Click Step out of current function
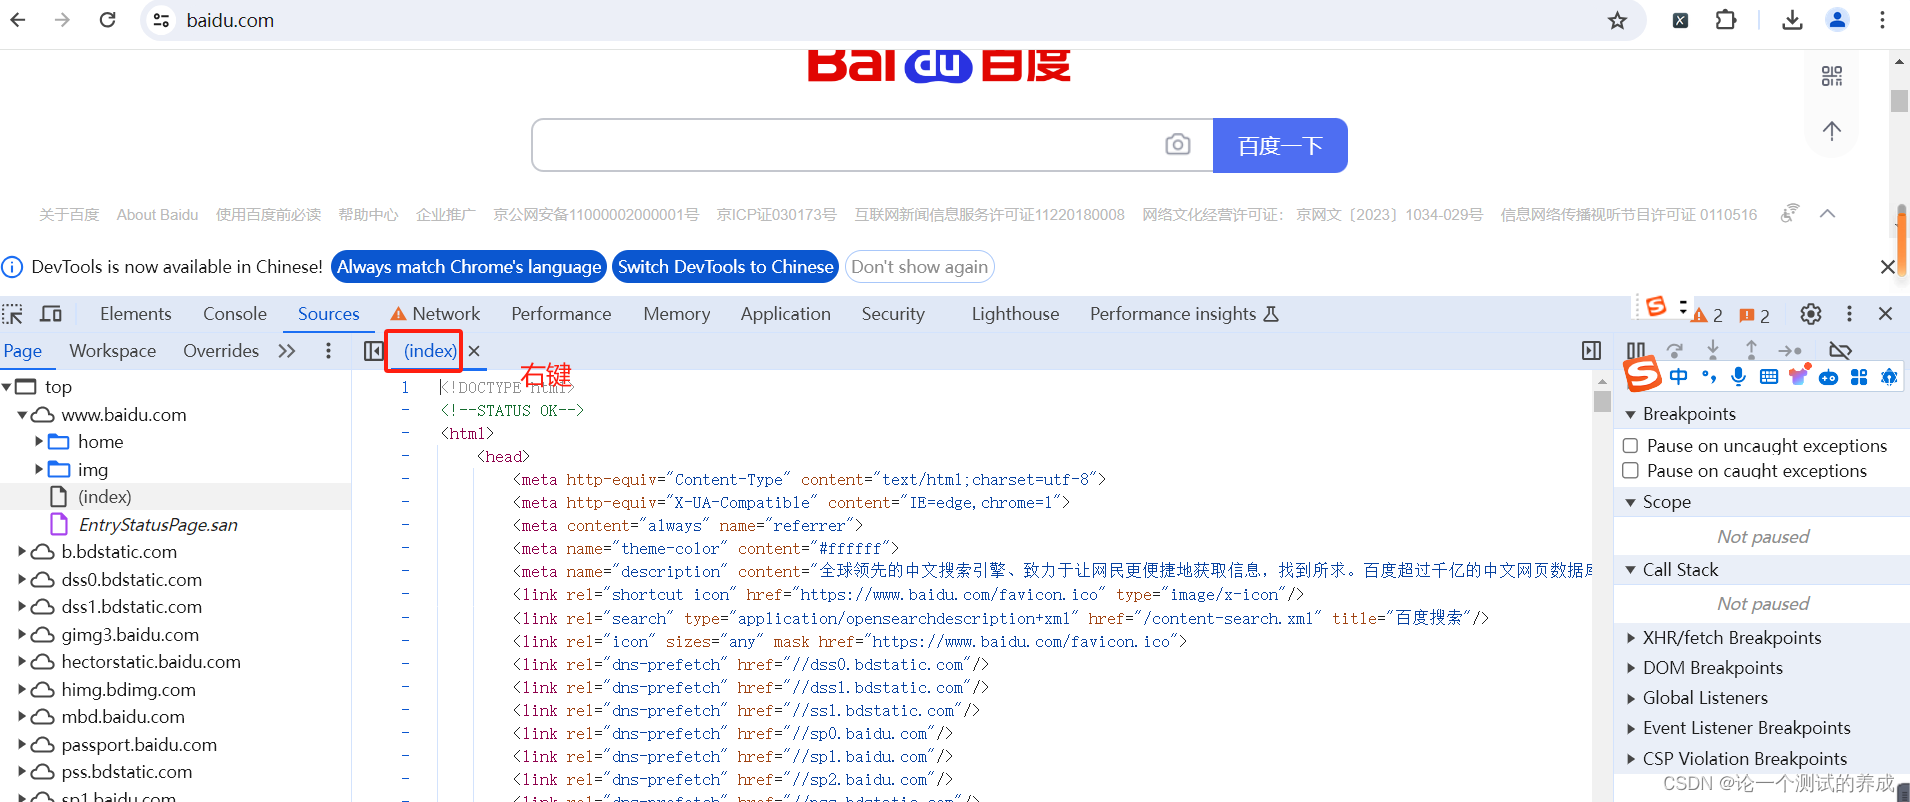The image size is (1910, 802). click(1751, 349)
